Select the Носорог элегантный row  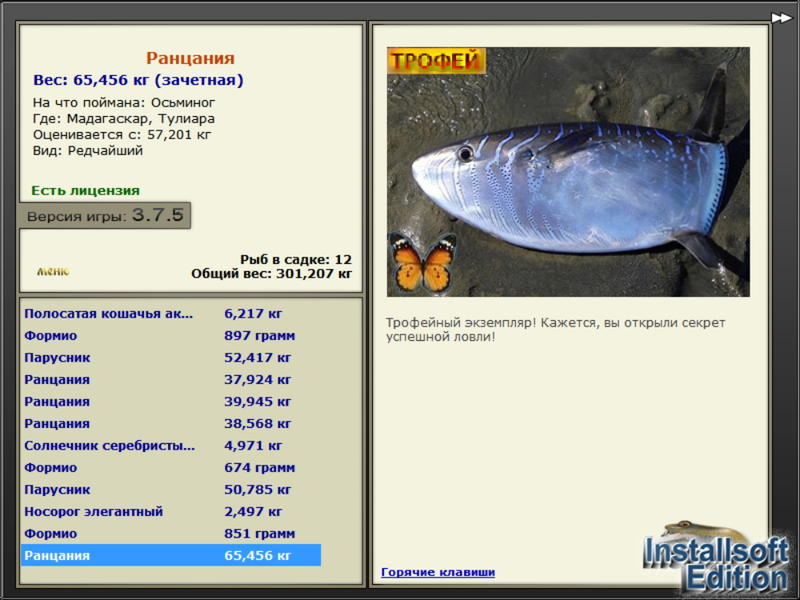point(171,511)
